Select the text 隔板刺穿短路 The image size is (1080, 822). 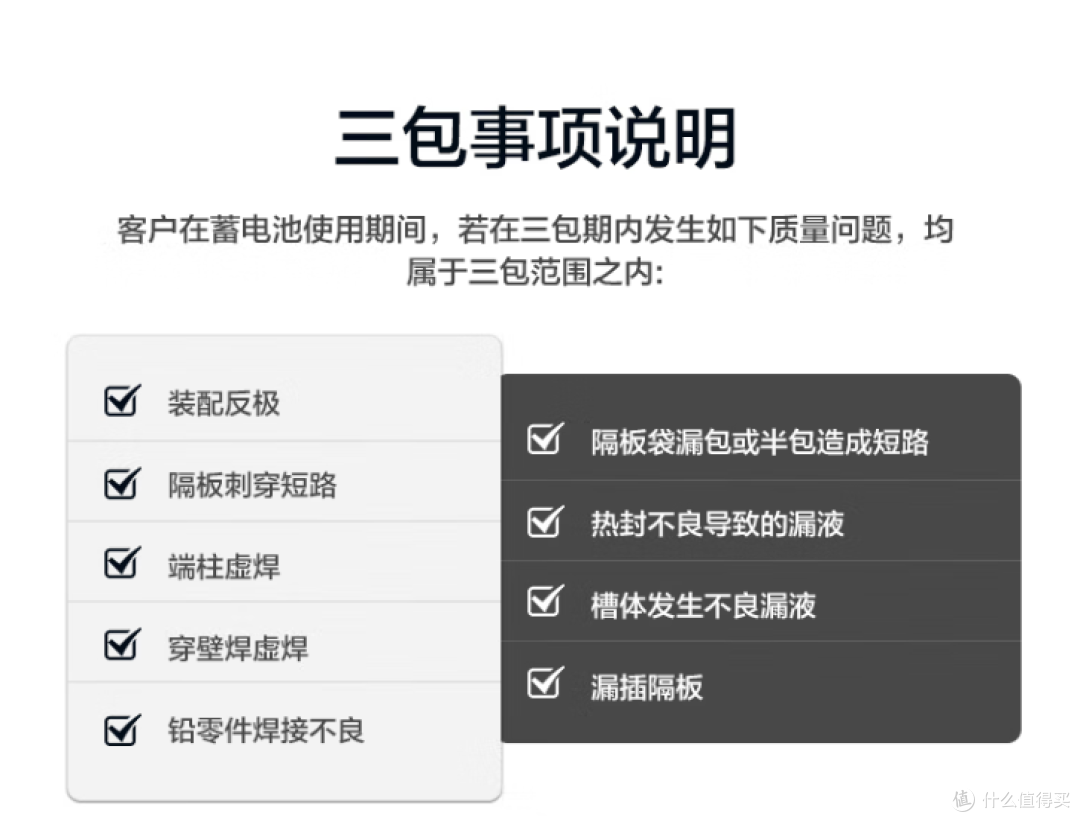(x=252, y=485)
